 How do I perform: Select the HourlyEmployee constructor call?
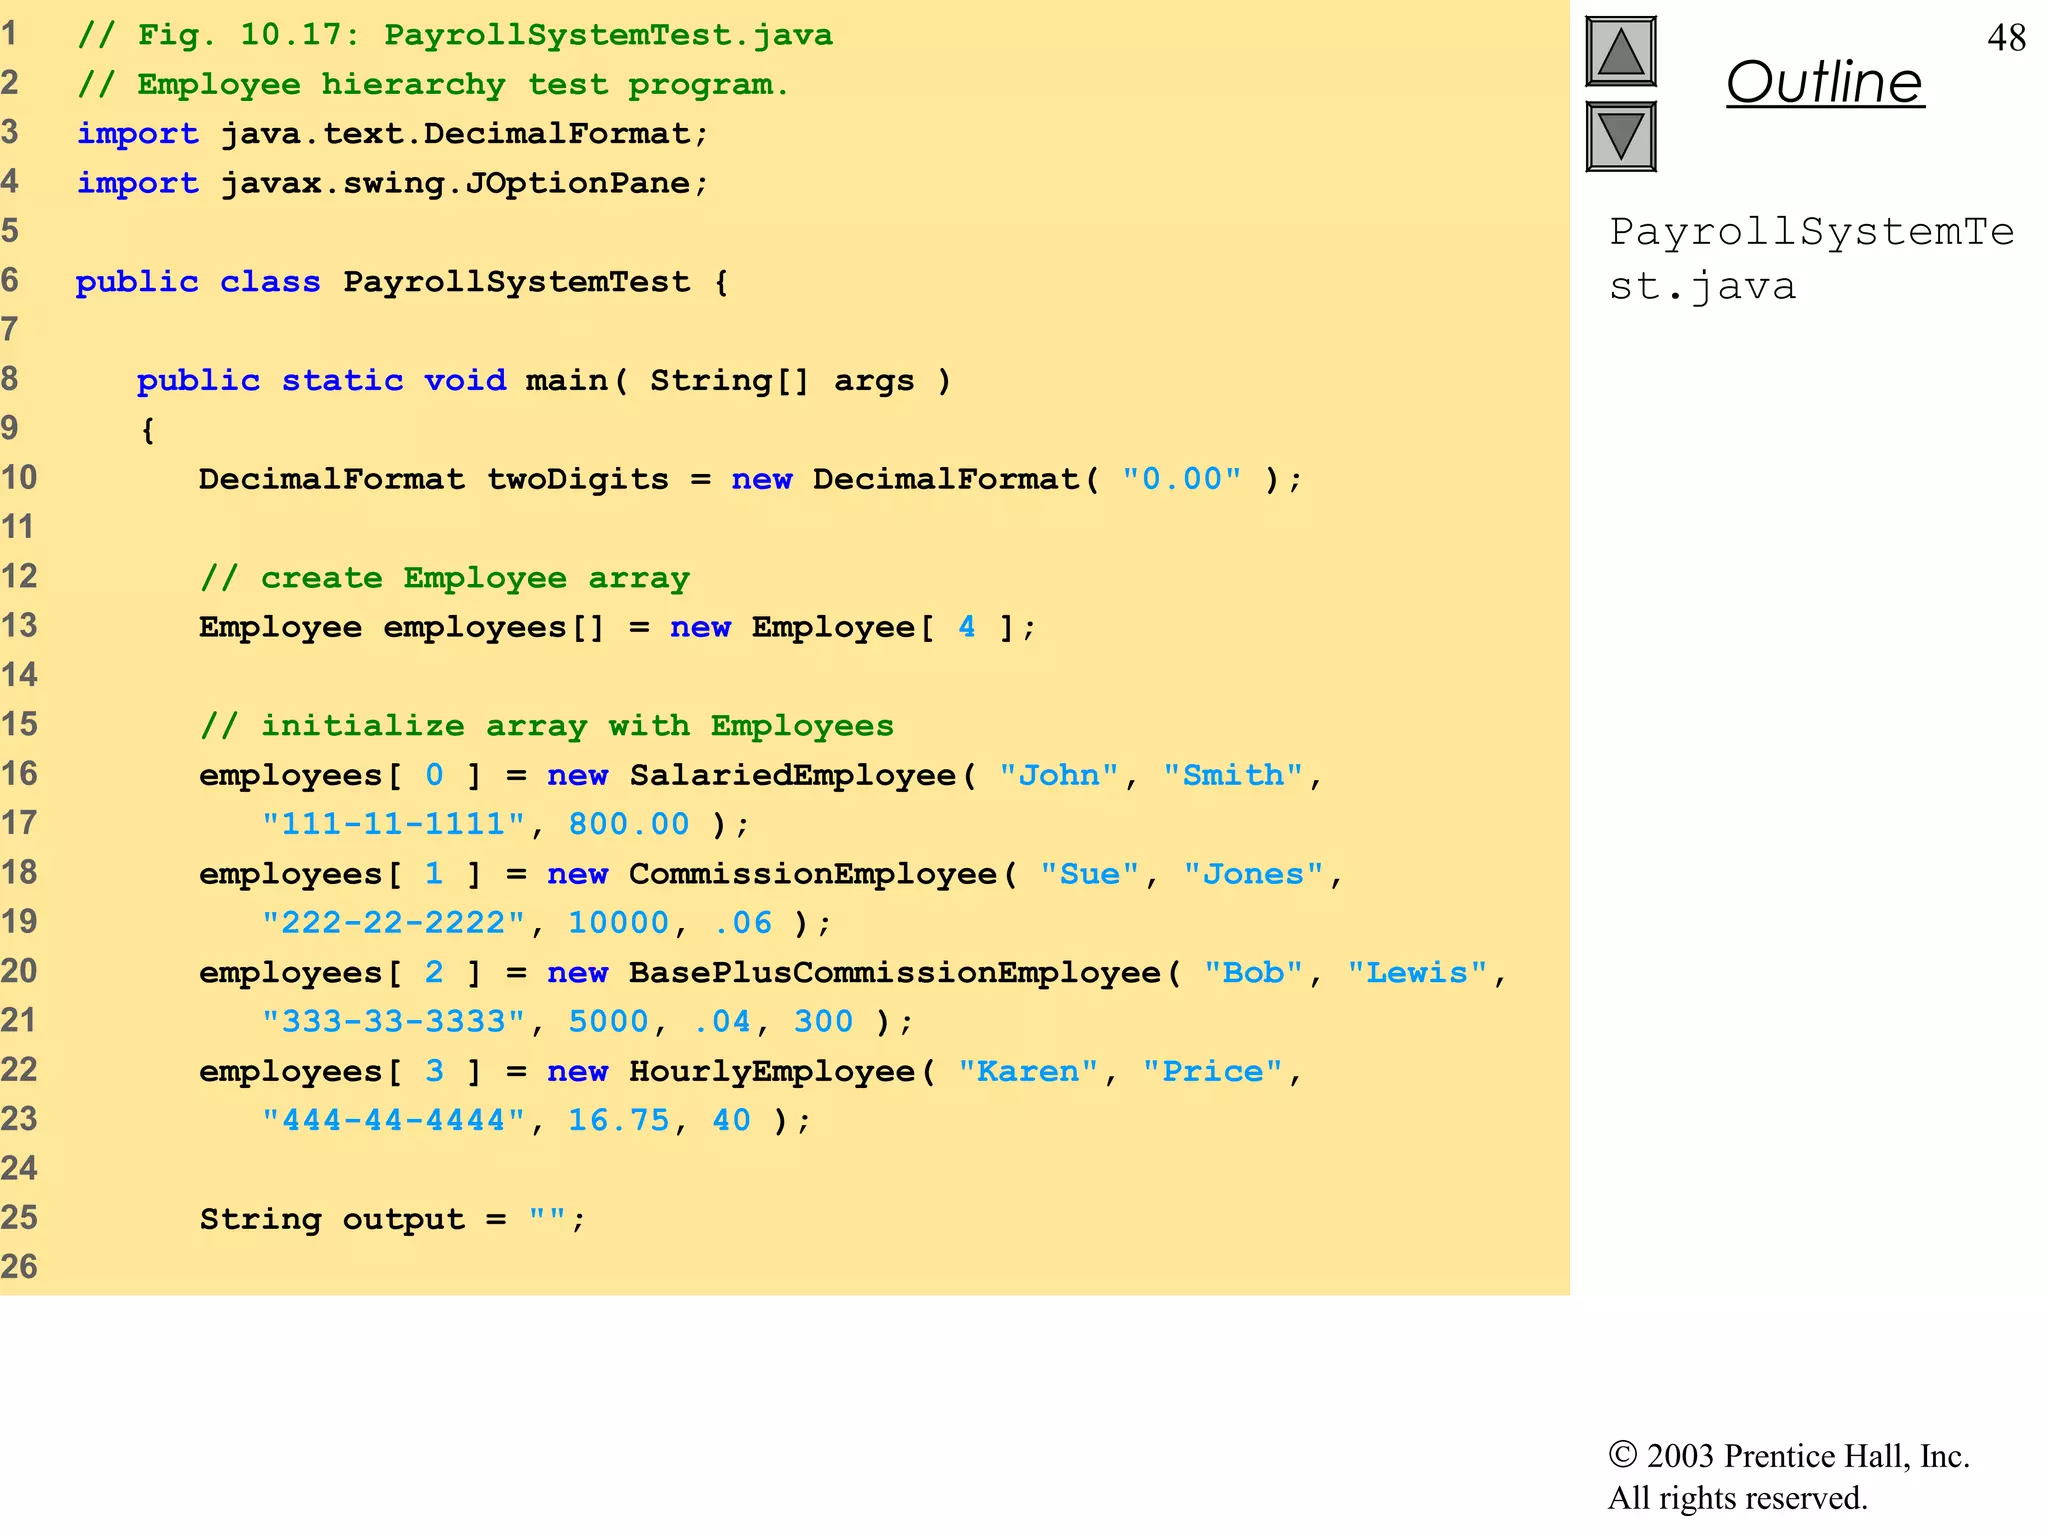tap(751, 1071)
